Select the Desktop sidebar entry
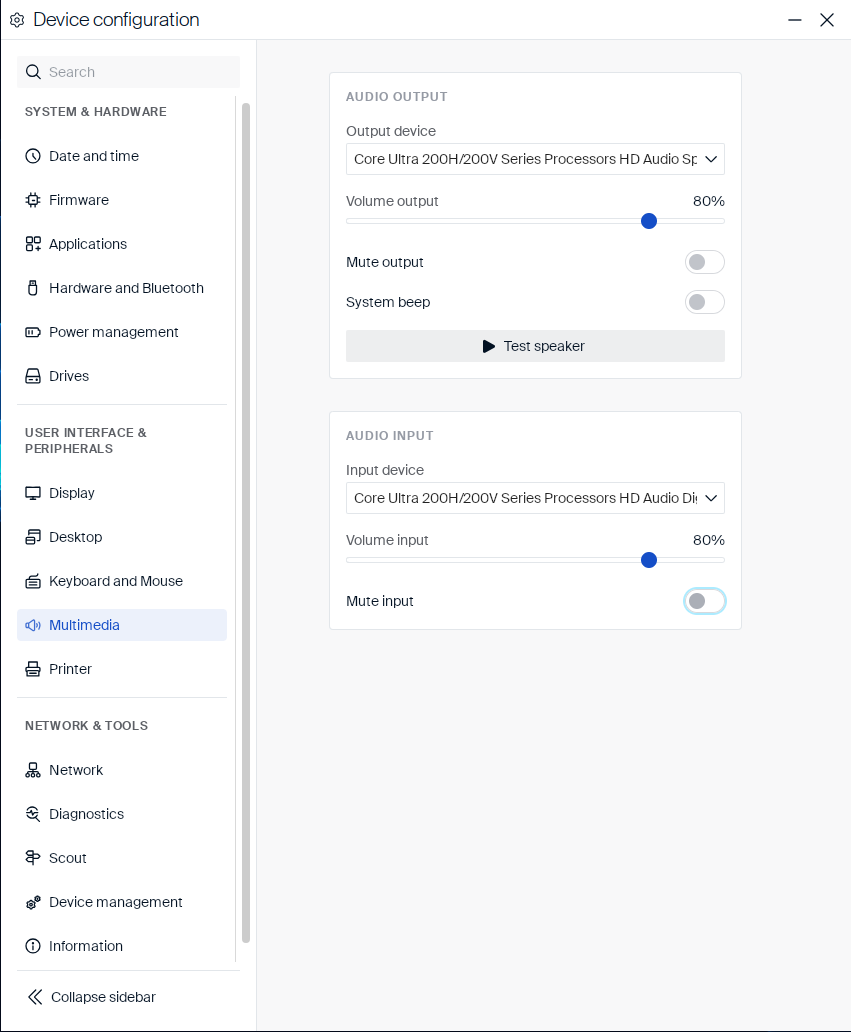This screenshot has height=1032, width=851. tap(122, 537)
